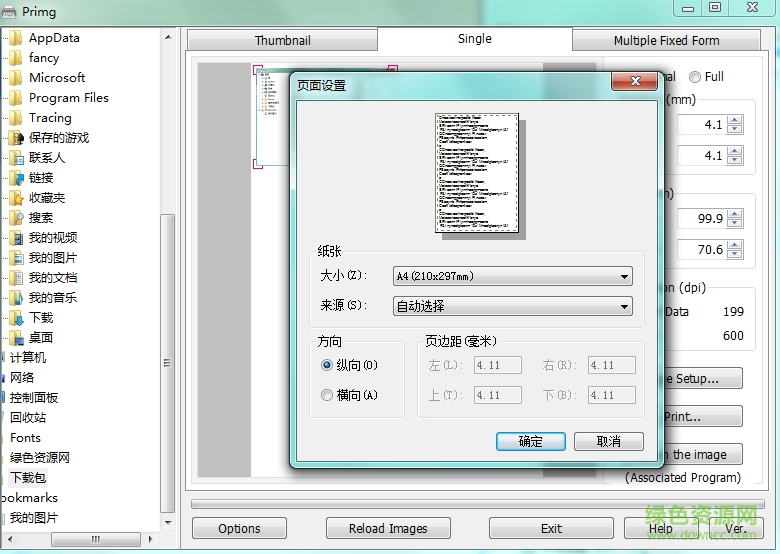Select the 我的视频 videos folder icon

click(16, 238)
